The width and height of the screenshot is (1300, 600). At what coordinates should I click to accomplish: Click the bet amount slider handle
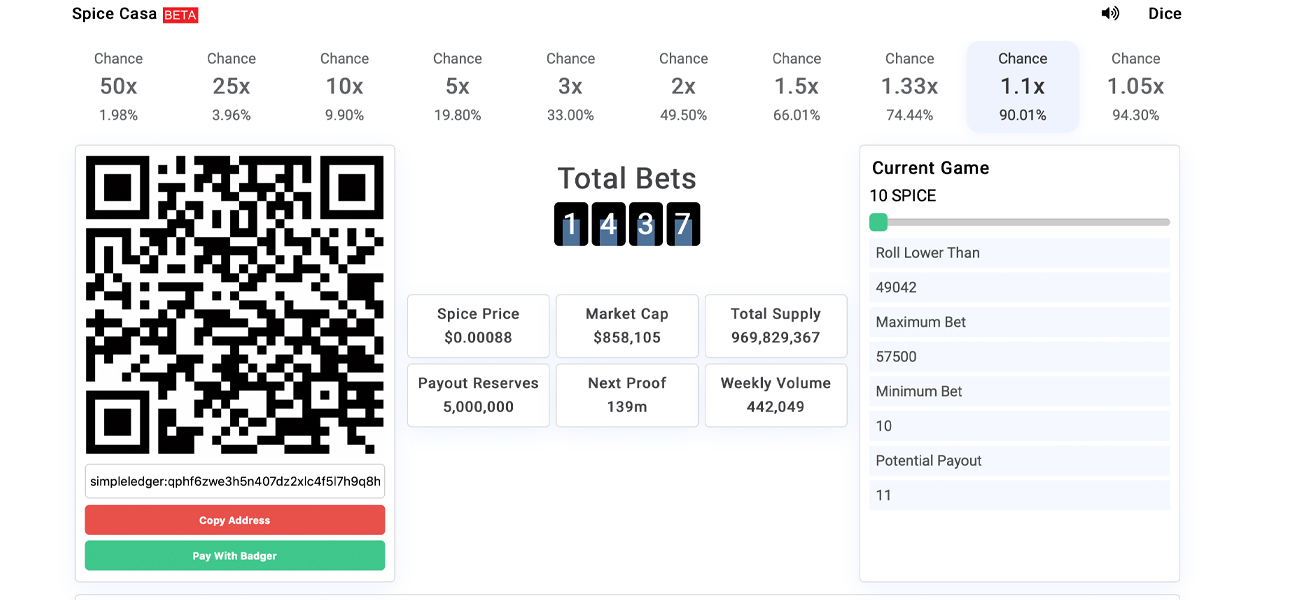(x=878, y=222)
